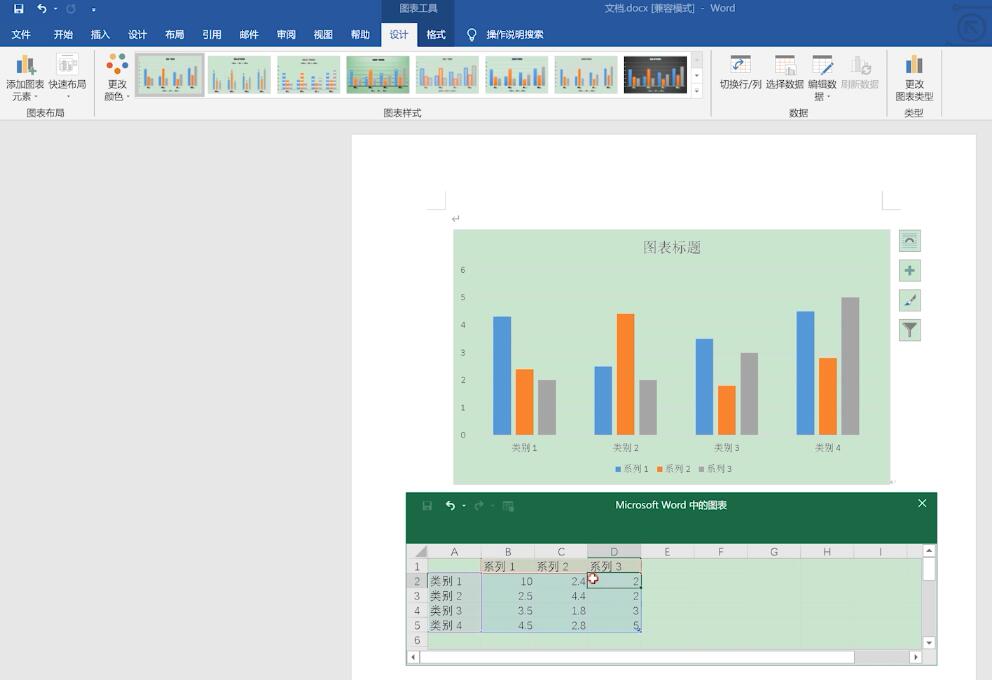Select the cell containing 1.8

[561, 610]
